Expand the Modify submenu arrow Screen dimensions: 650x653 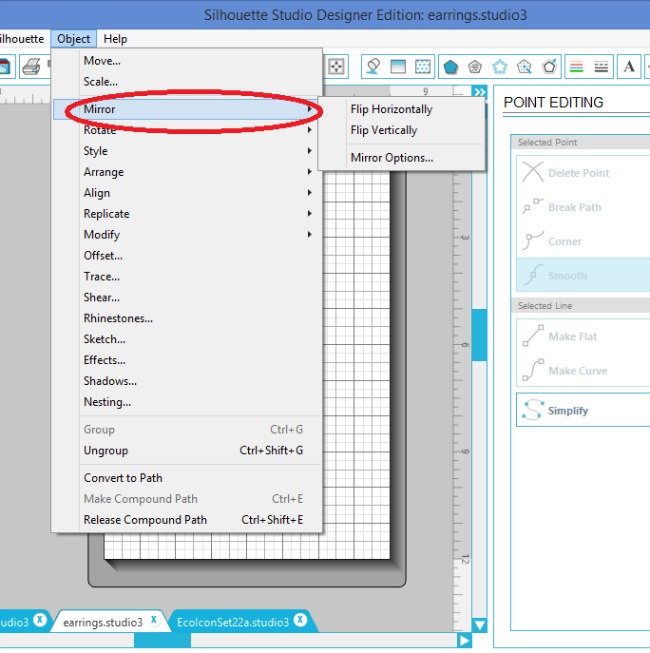pyautogui.click(x=309, y=234)
